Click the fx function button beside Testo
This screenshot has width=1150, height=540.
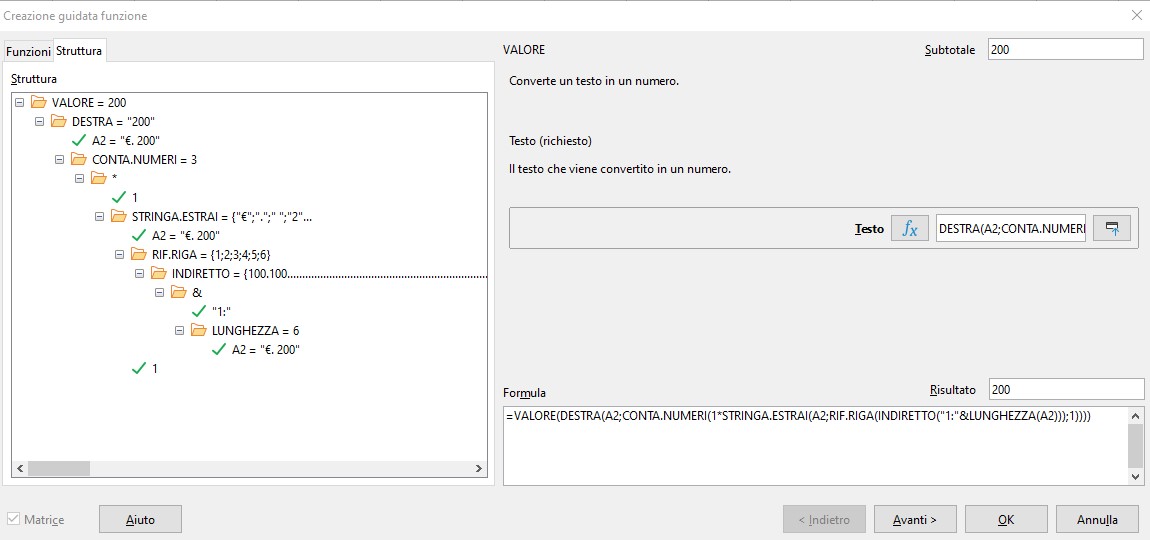click(909, 229)
